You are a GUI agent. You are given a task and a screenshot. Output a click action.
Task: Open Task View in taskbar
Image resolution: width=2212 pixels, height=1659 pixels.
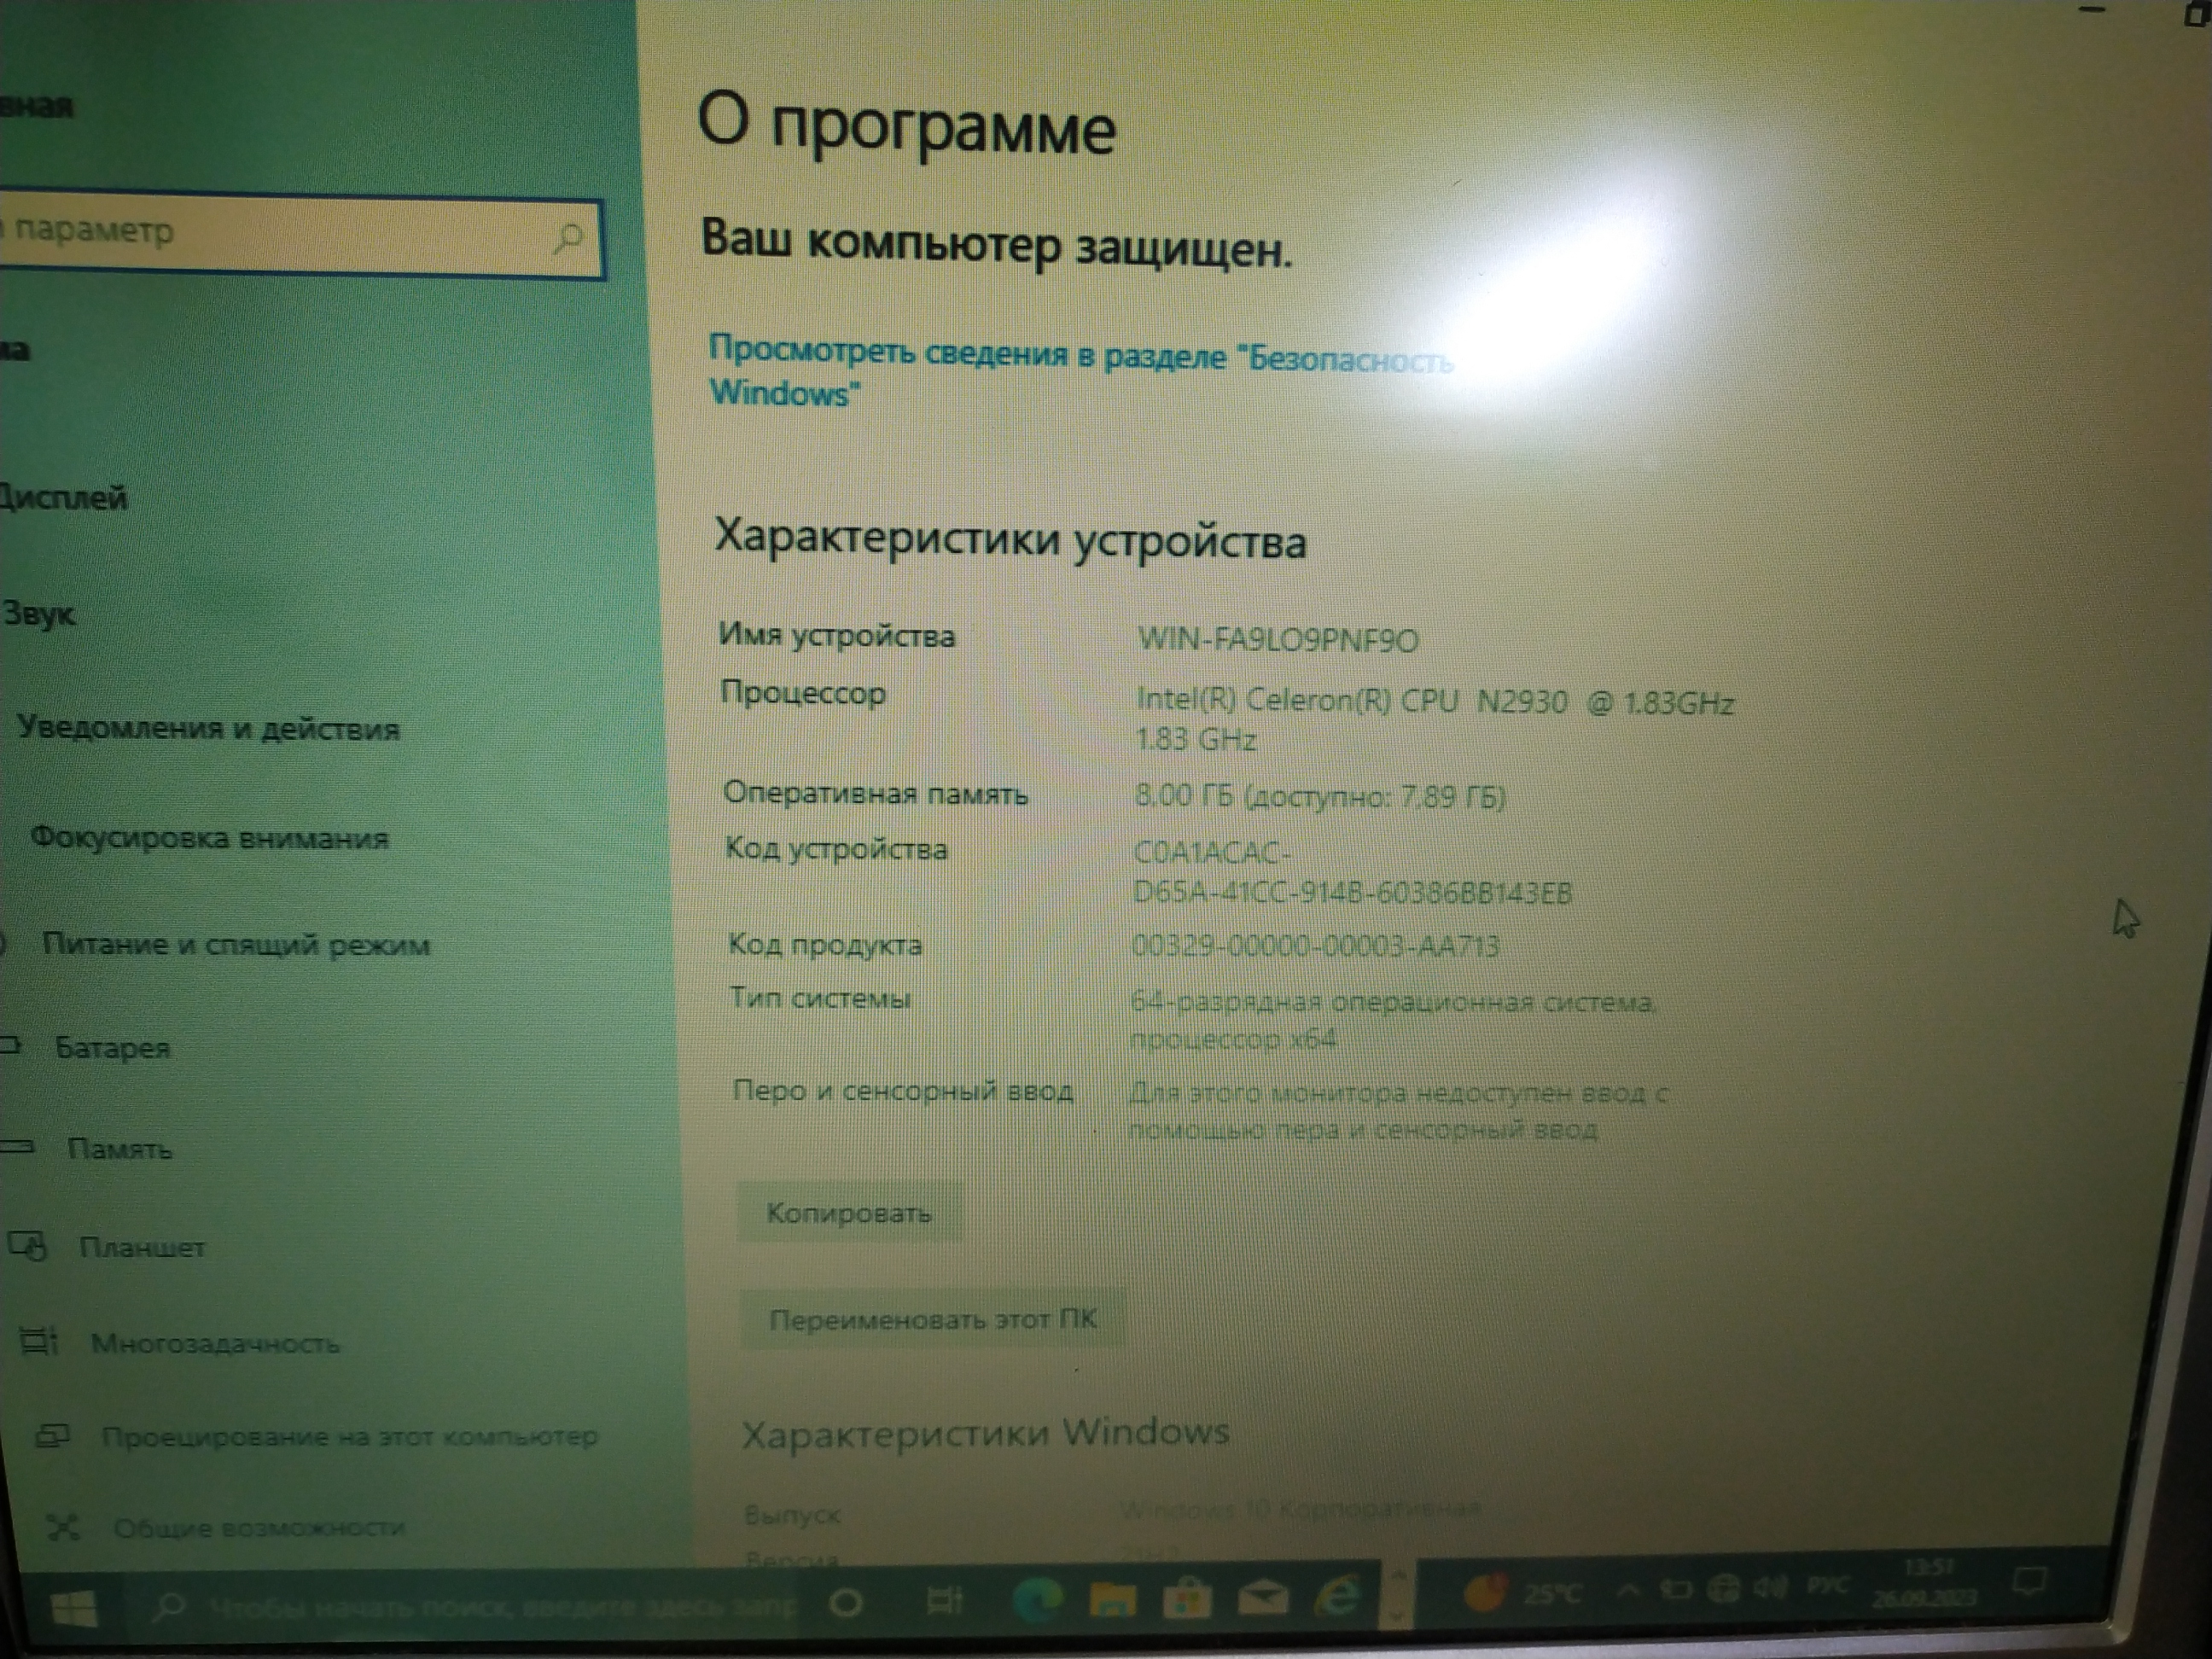pyautogui.click(x=943, y=1602)
